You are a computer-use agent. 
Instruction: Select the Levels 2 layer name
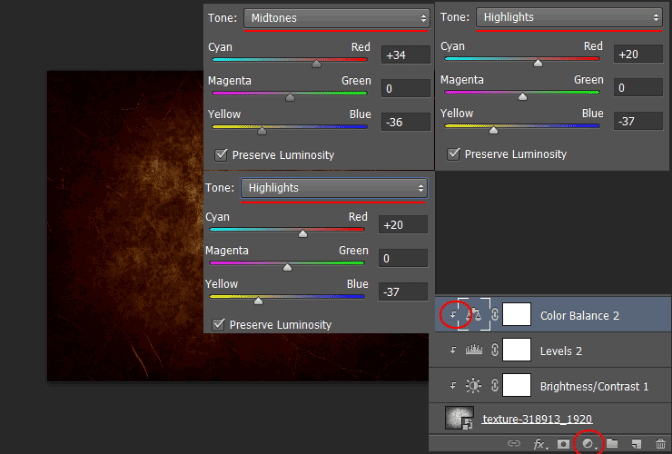pos(561,351)
